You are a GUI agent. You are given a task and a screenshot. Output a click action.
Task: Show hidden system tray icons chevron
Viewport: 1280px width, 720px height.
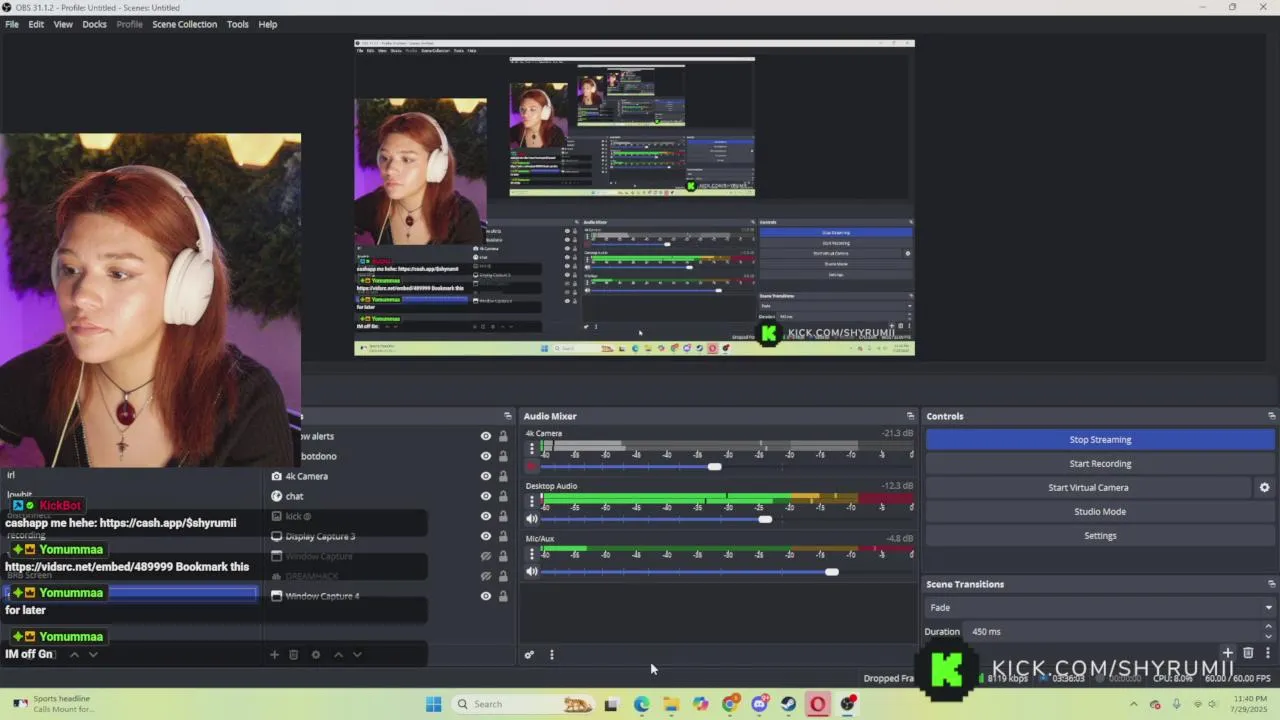tap(1133, 704)
